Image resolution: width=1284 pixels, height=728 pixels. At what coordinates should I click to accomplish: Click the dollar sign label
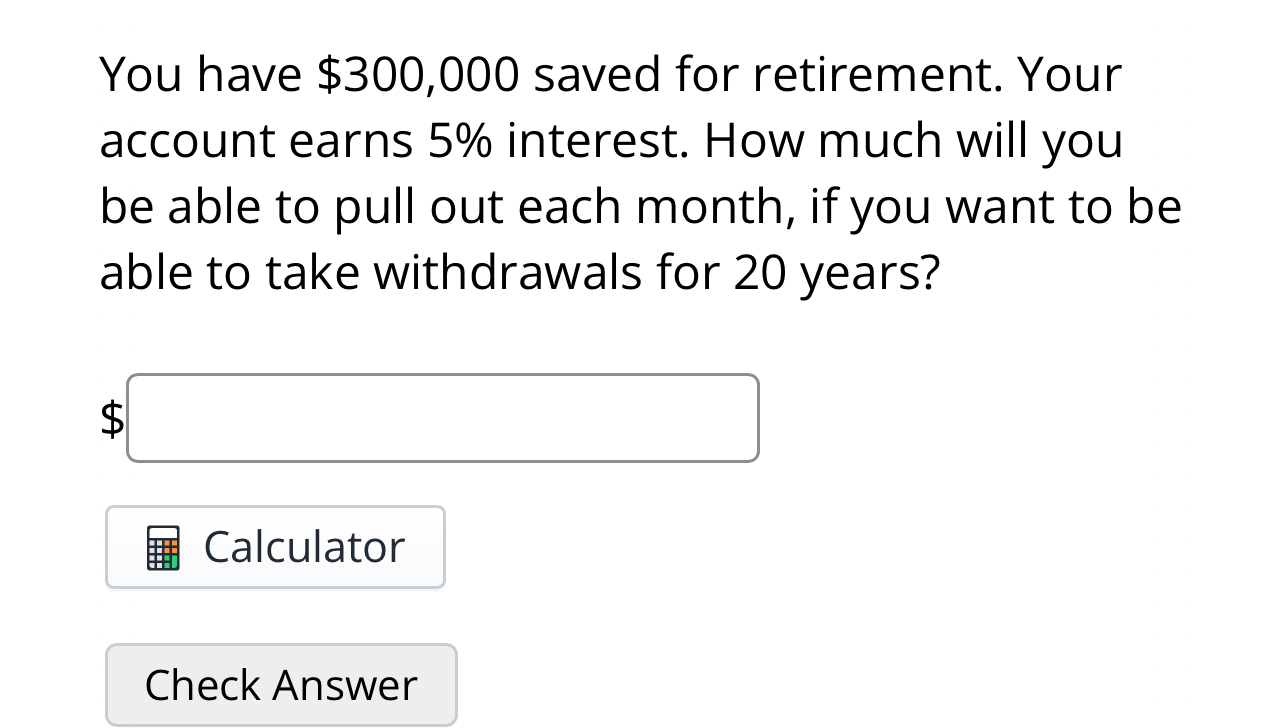pos(112,418)
